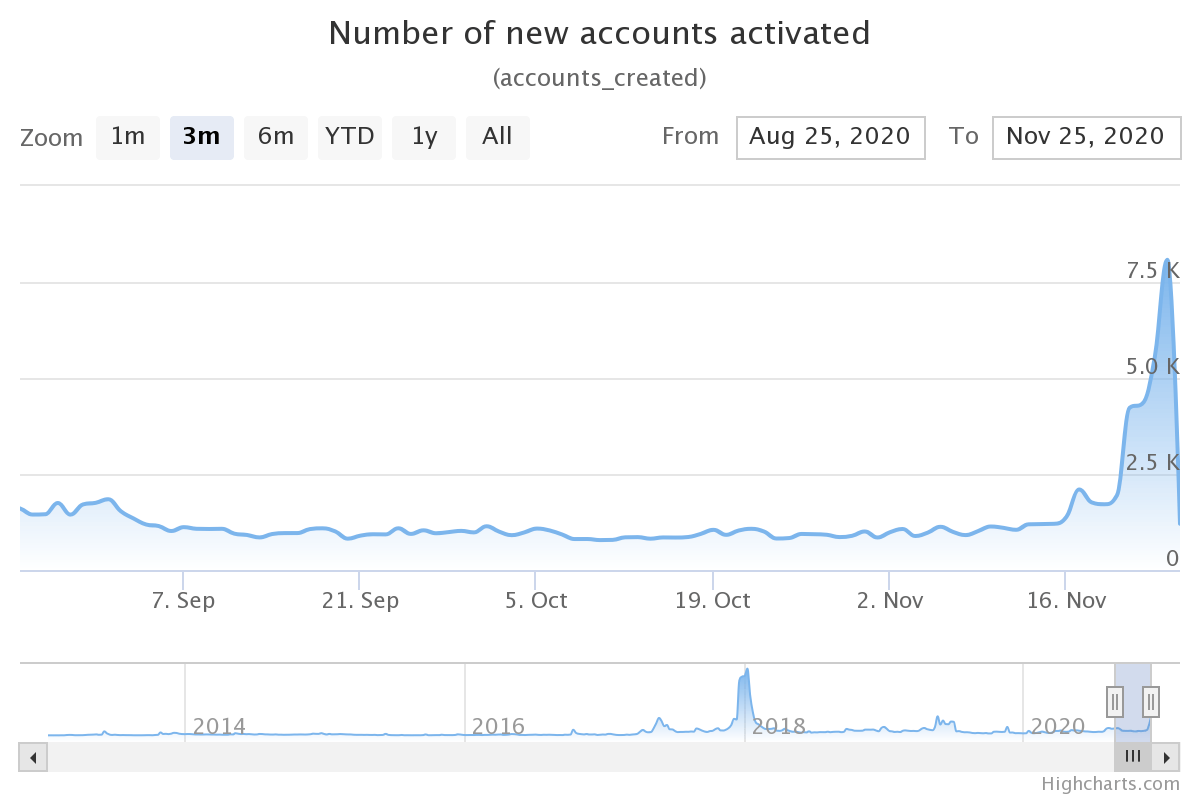Click the scrollbar thumb grip
The image size is (1200, 800).
coord(1133,757)
